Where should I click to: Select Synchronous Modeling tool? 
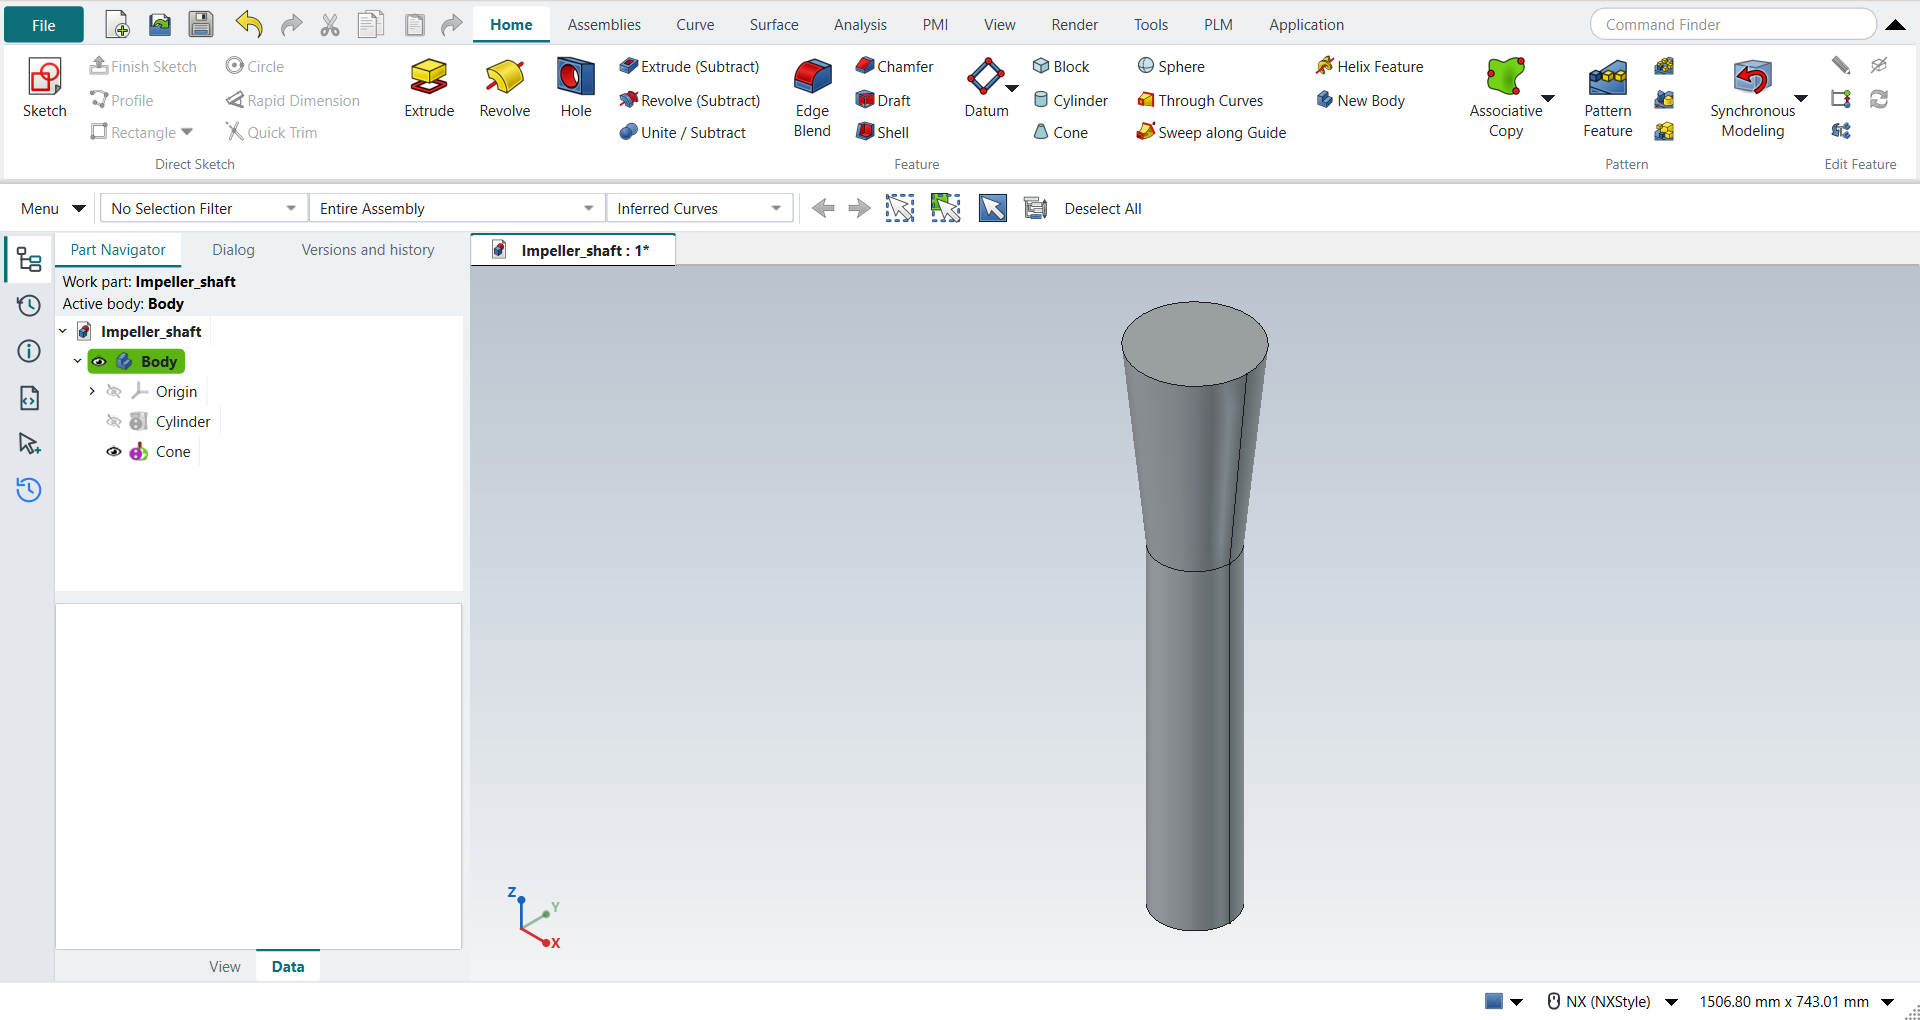[1753, 98]
